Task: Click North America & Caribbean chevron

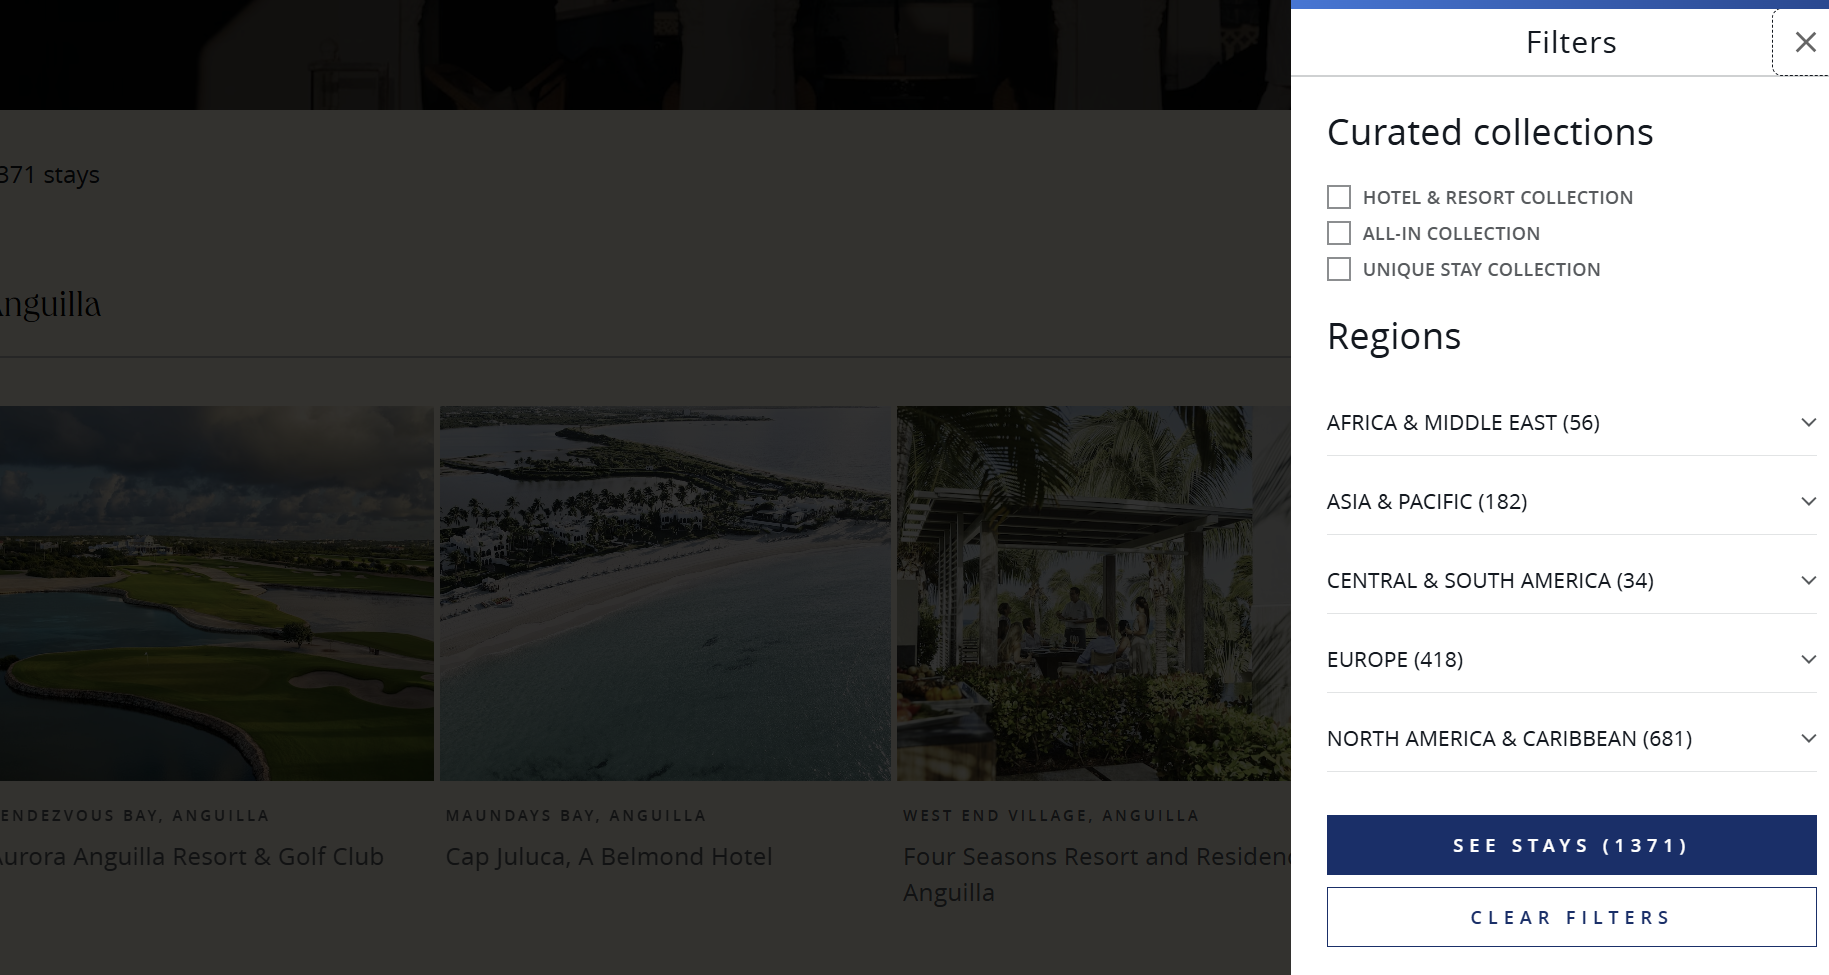Action: [x=1808, y=738]
